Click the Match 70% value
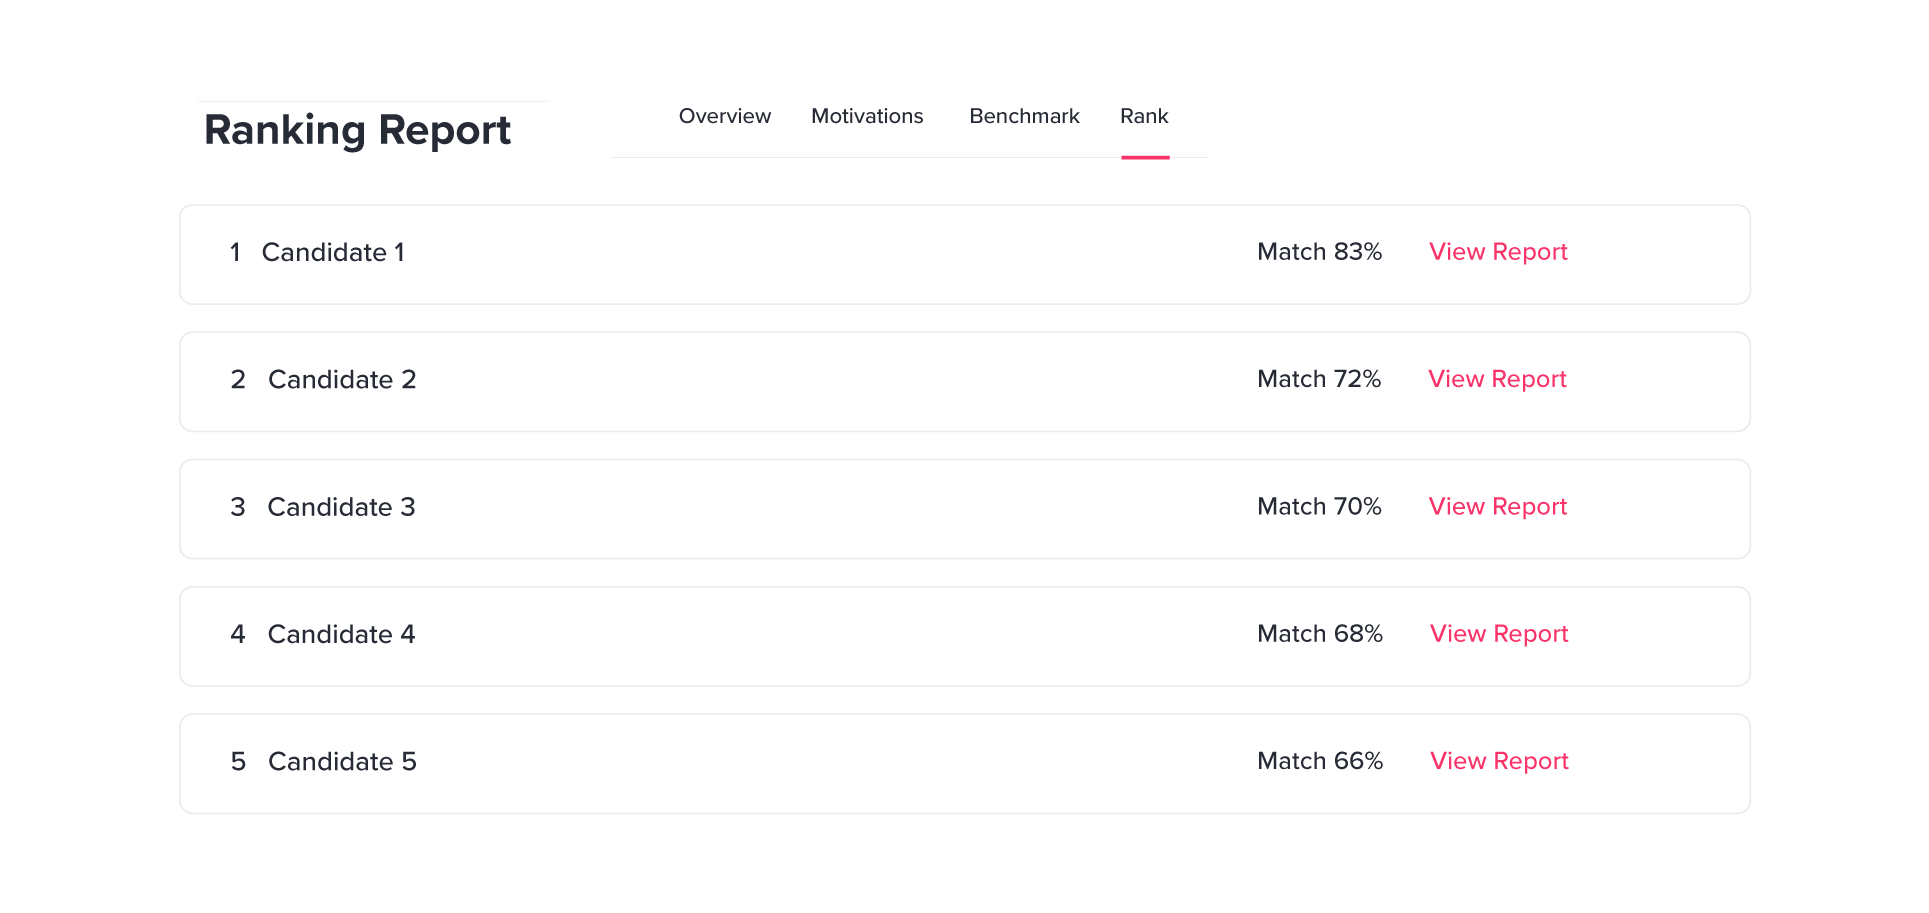The width and height of the screenshot is (1929, 913). [x=1318, y=507]
